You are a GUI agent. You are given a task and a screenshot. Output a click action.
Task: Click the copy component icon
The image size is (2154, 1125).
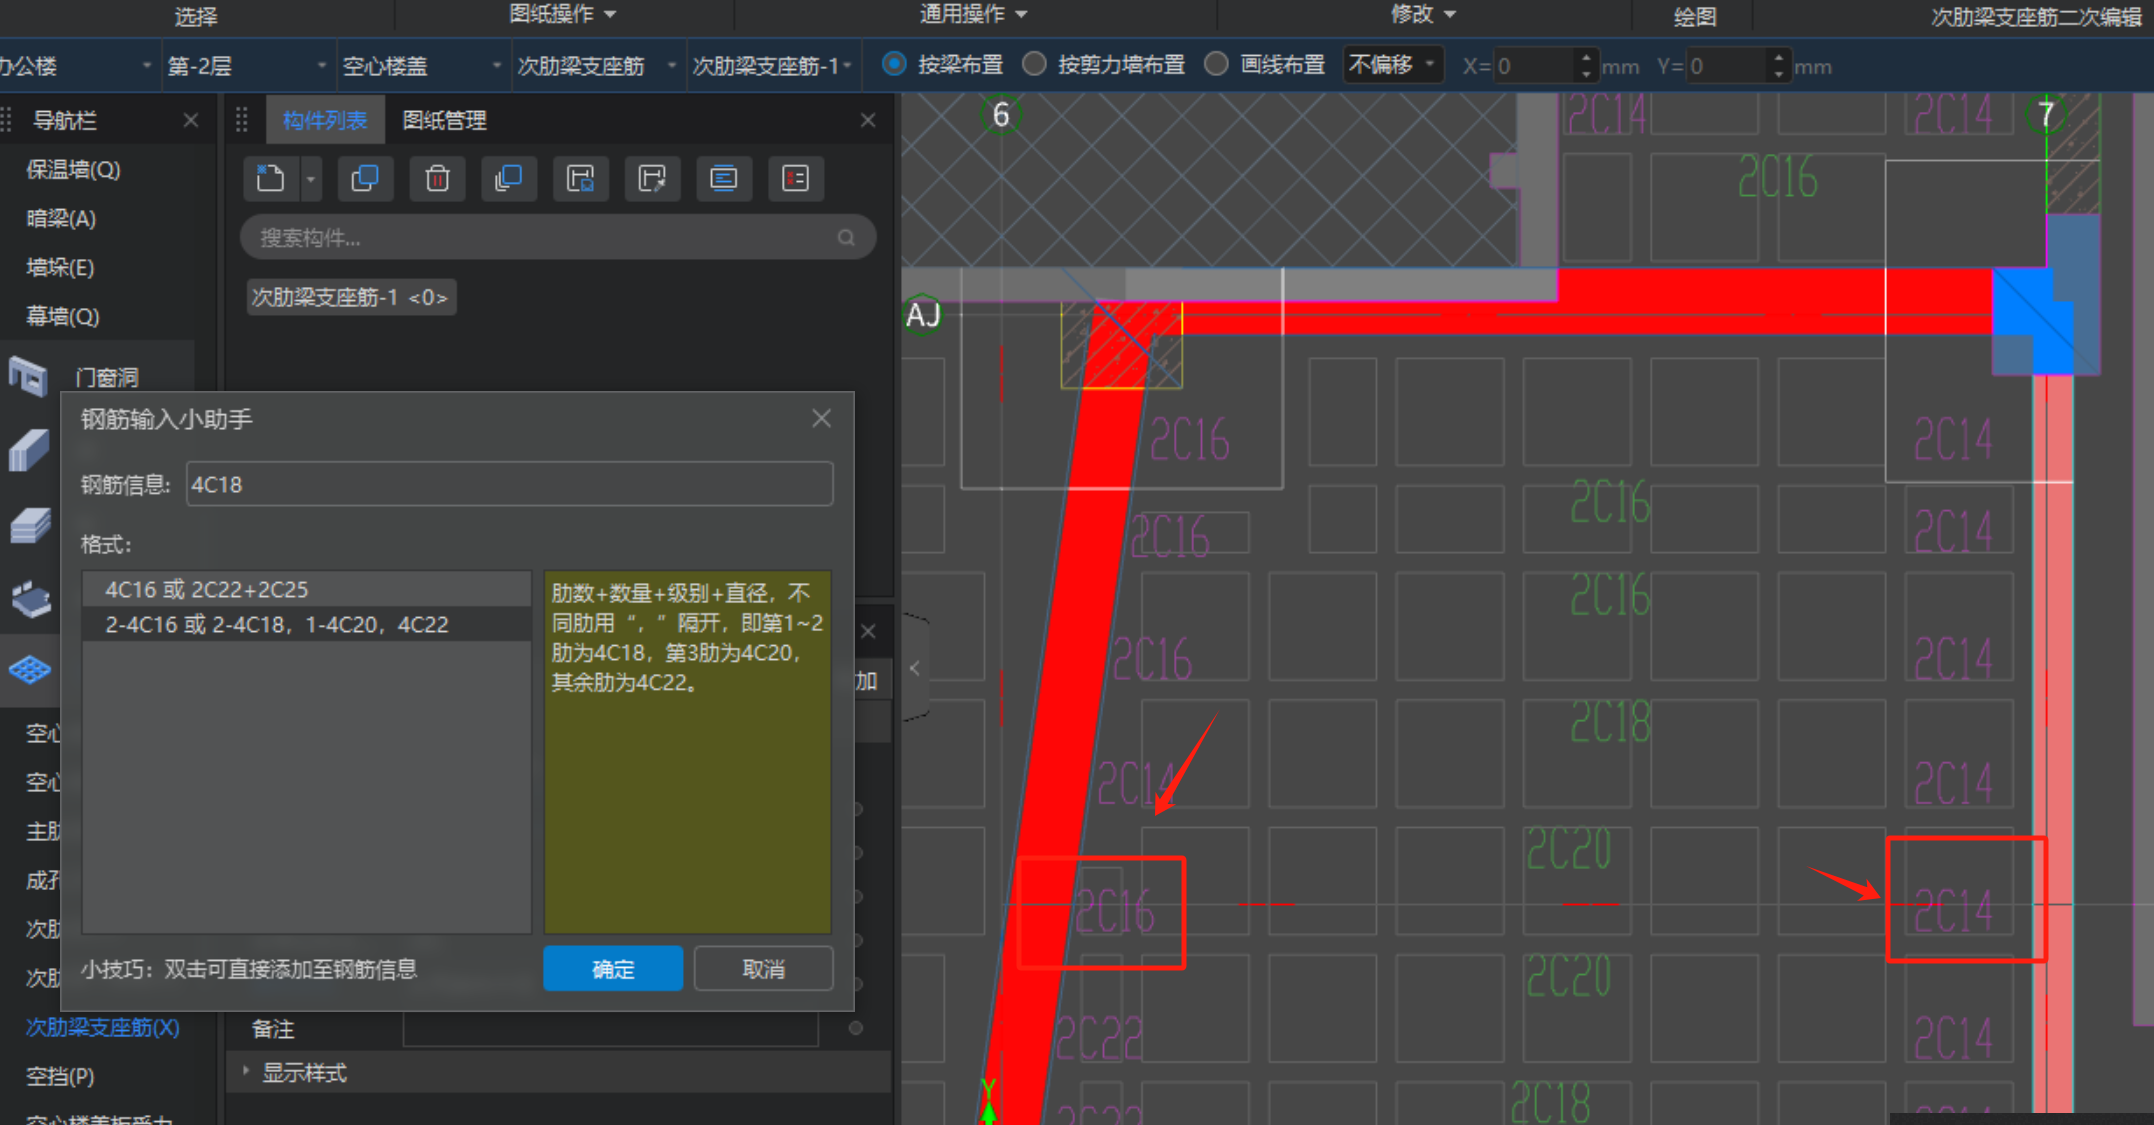(364, 179)
